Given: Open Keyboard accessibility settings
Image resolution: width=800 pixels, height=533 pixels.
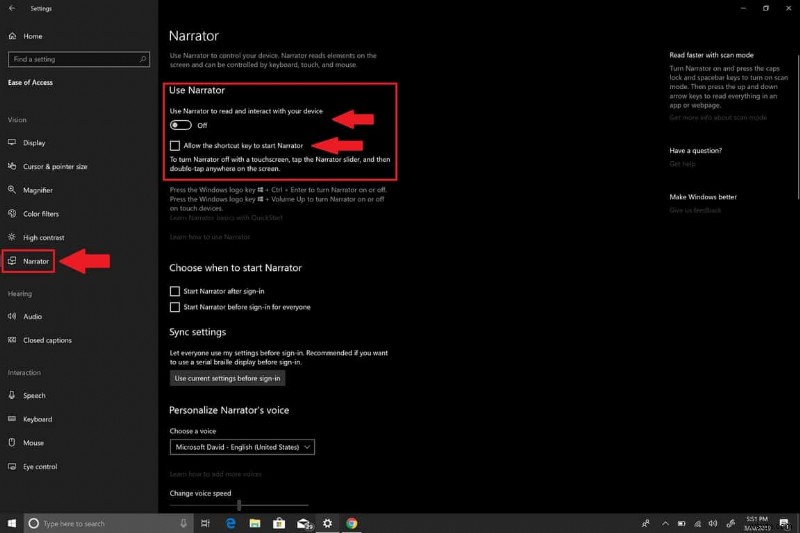Looking at the screenshot, I should tap(30, 419).
